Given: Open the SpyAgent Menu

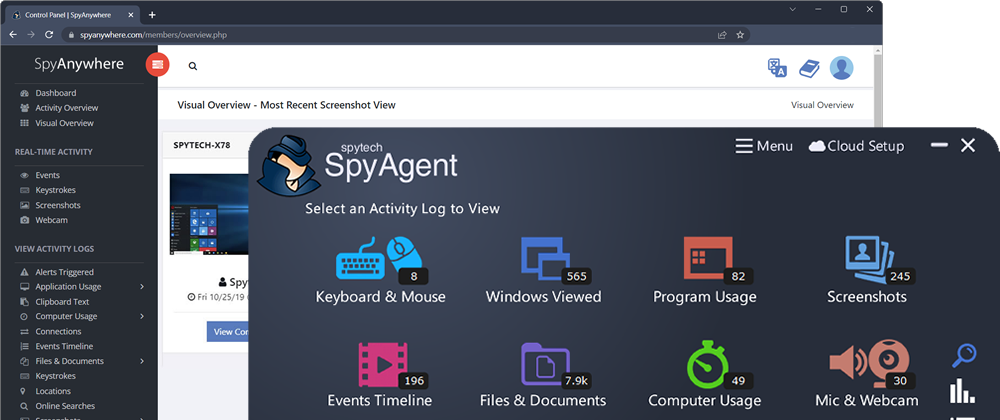Looking at the screenshot, I should 764,146.
